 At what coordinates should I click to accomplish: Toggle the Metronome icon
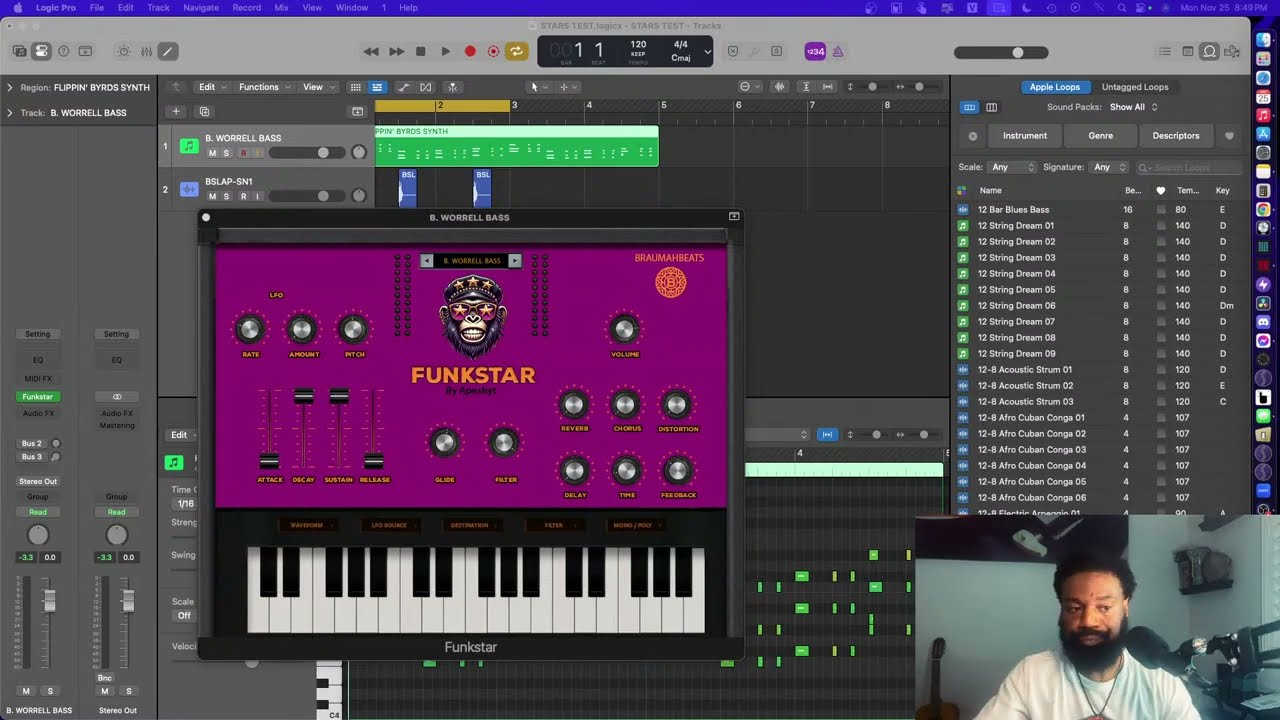(838, 51)
